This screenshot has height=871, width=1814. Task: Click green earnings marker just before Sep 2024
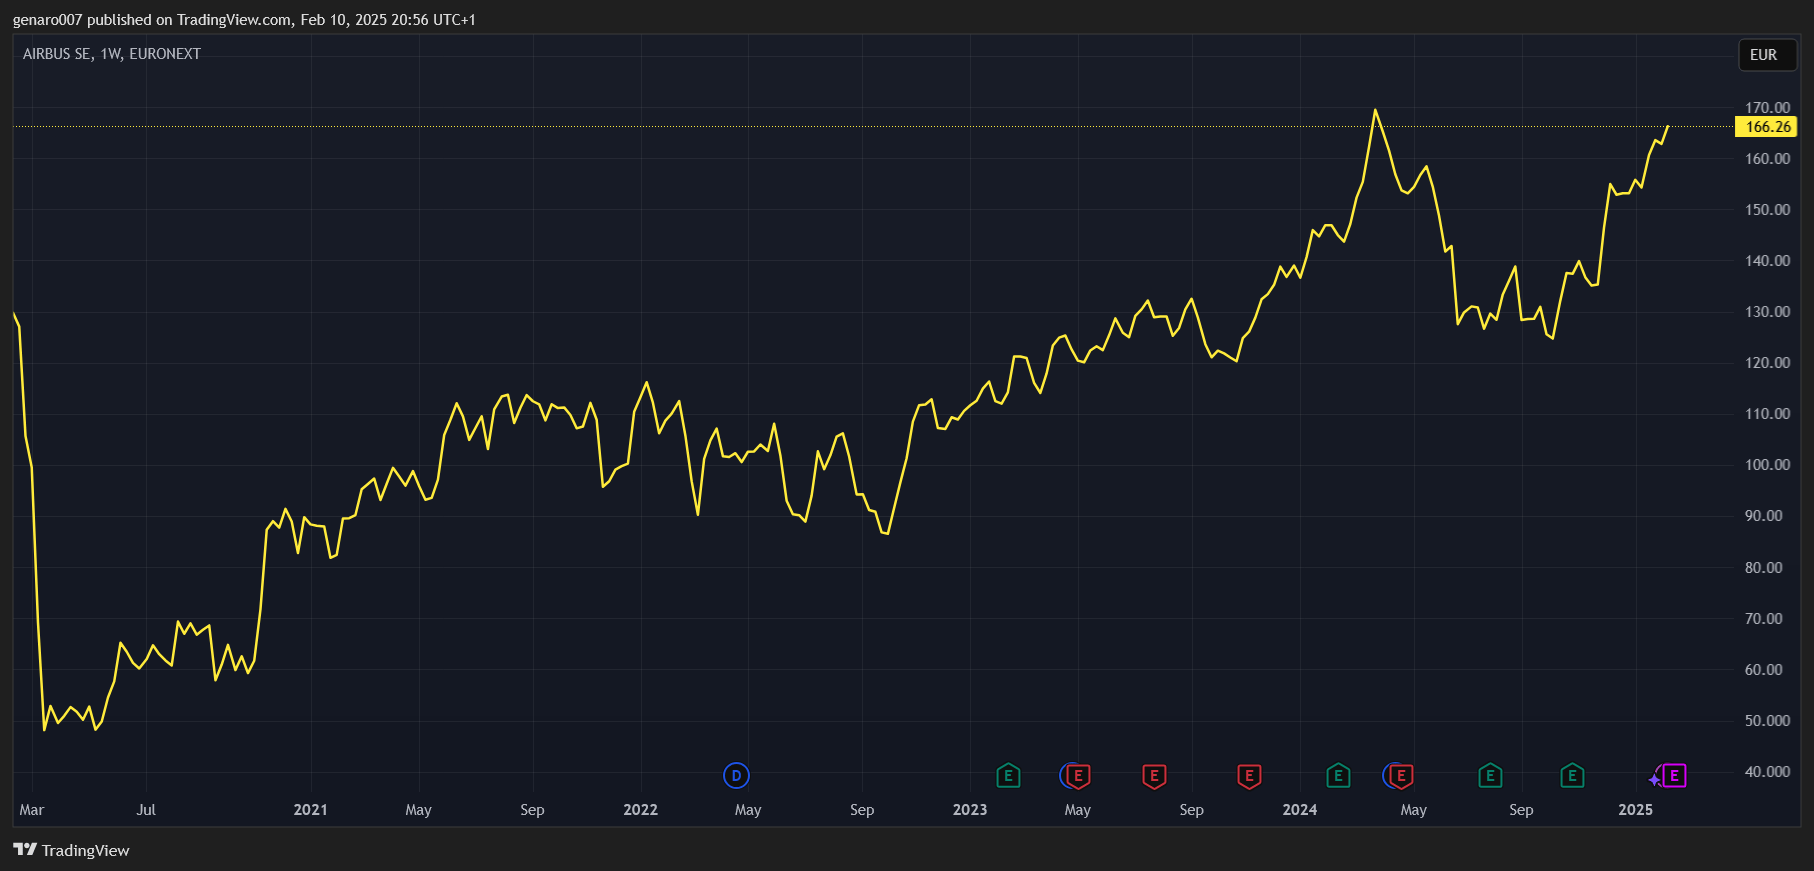tap(1490, 775)
